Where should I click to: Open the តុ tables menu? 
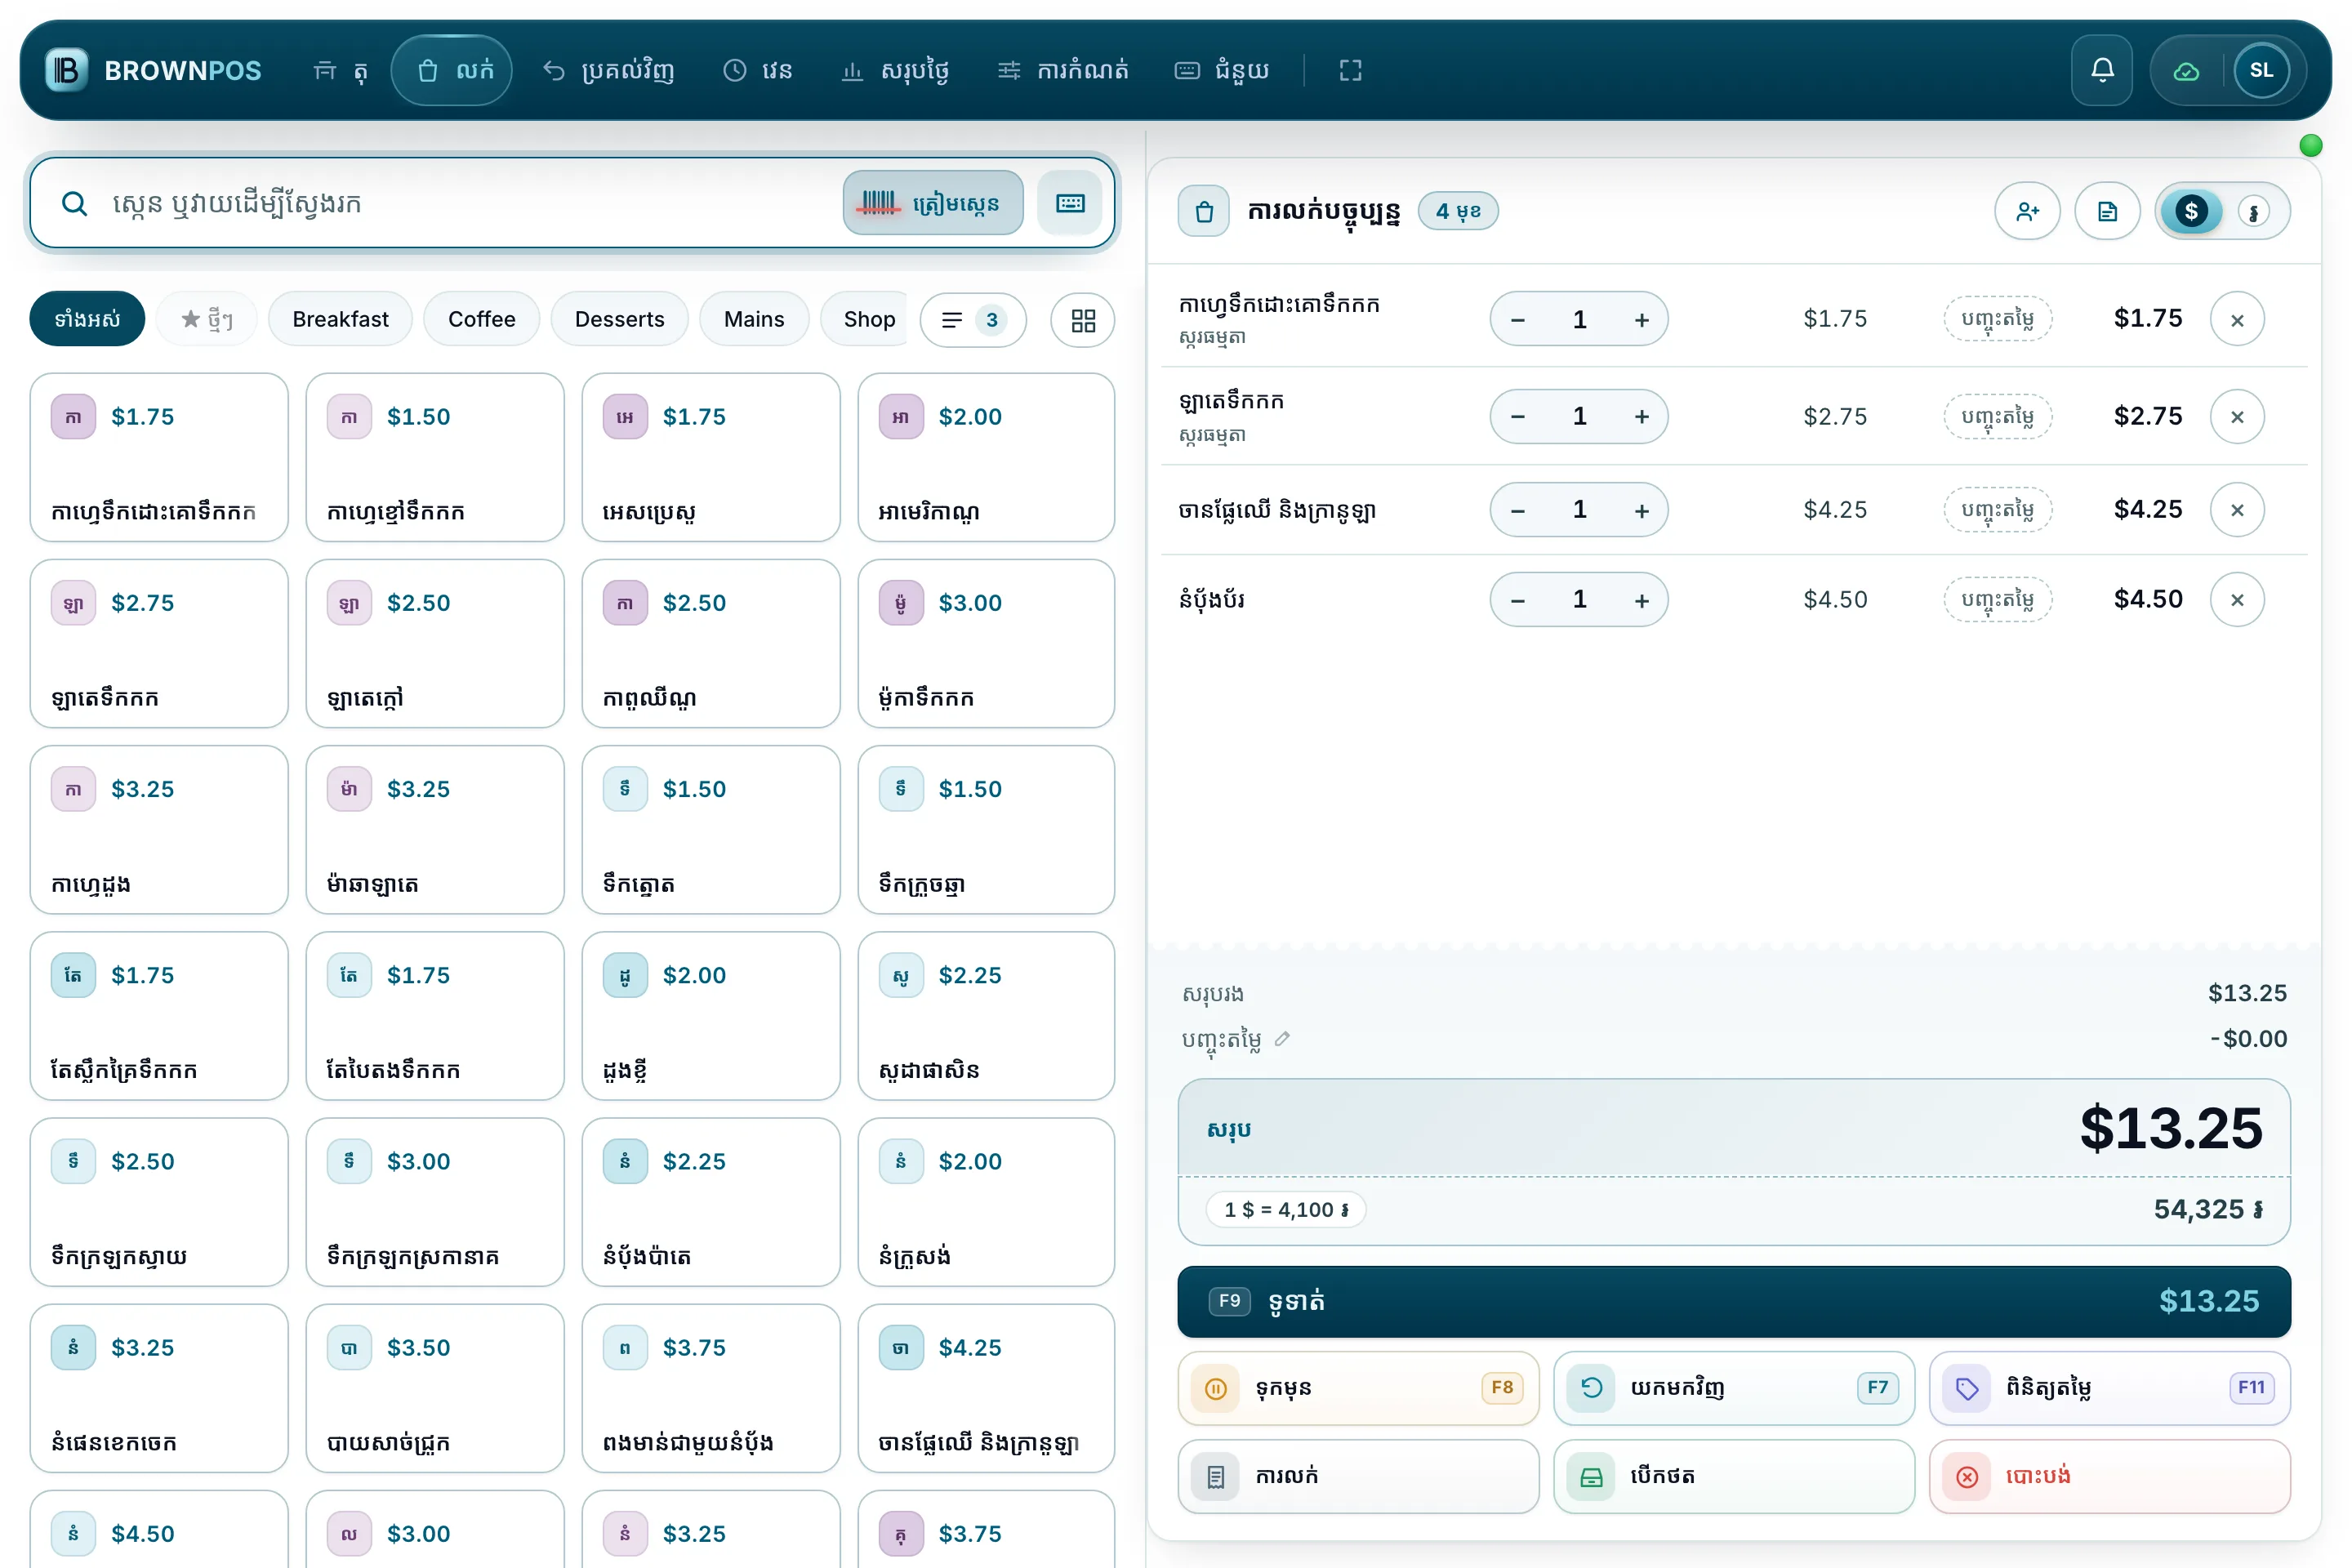pyautogui.click(x=340, y=70)
